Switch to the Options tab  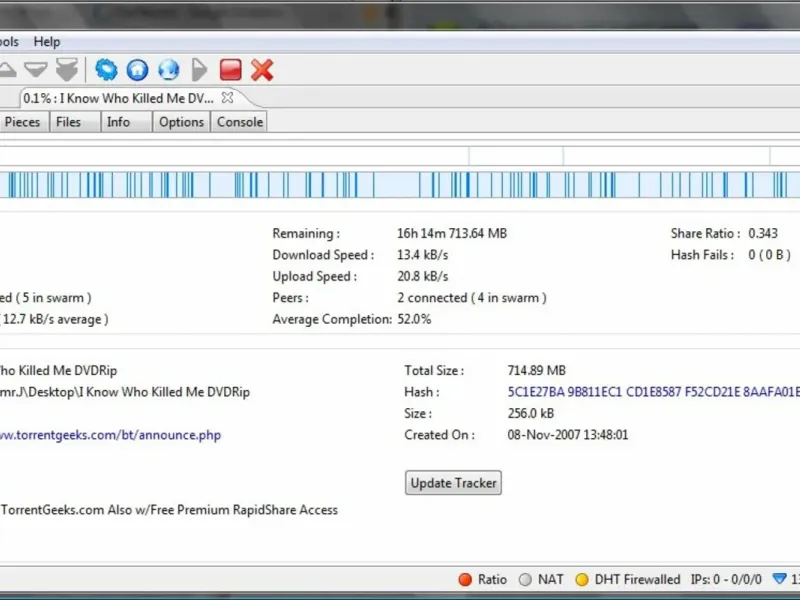(181, 122)
